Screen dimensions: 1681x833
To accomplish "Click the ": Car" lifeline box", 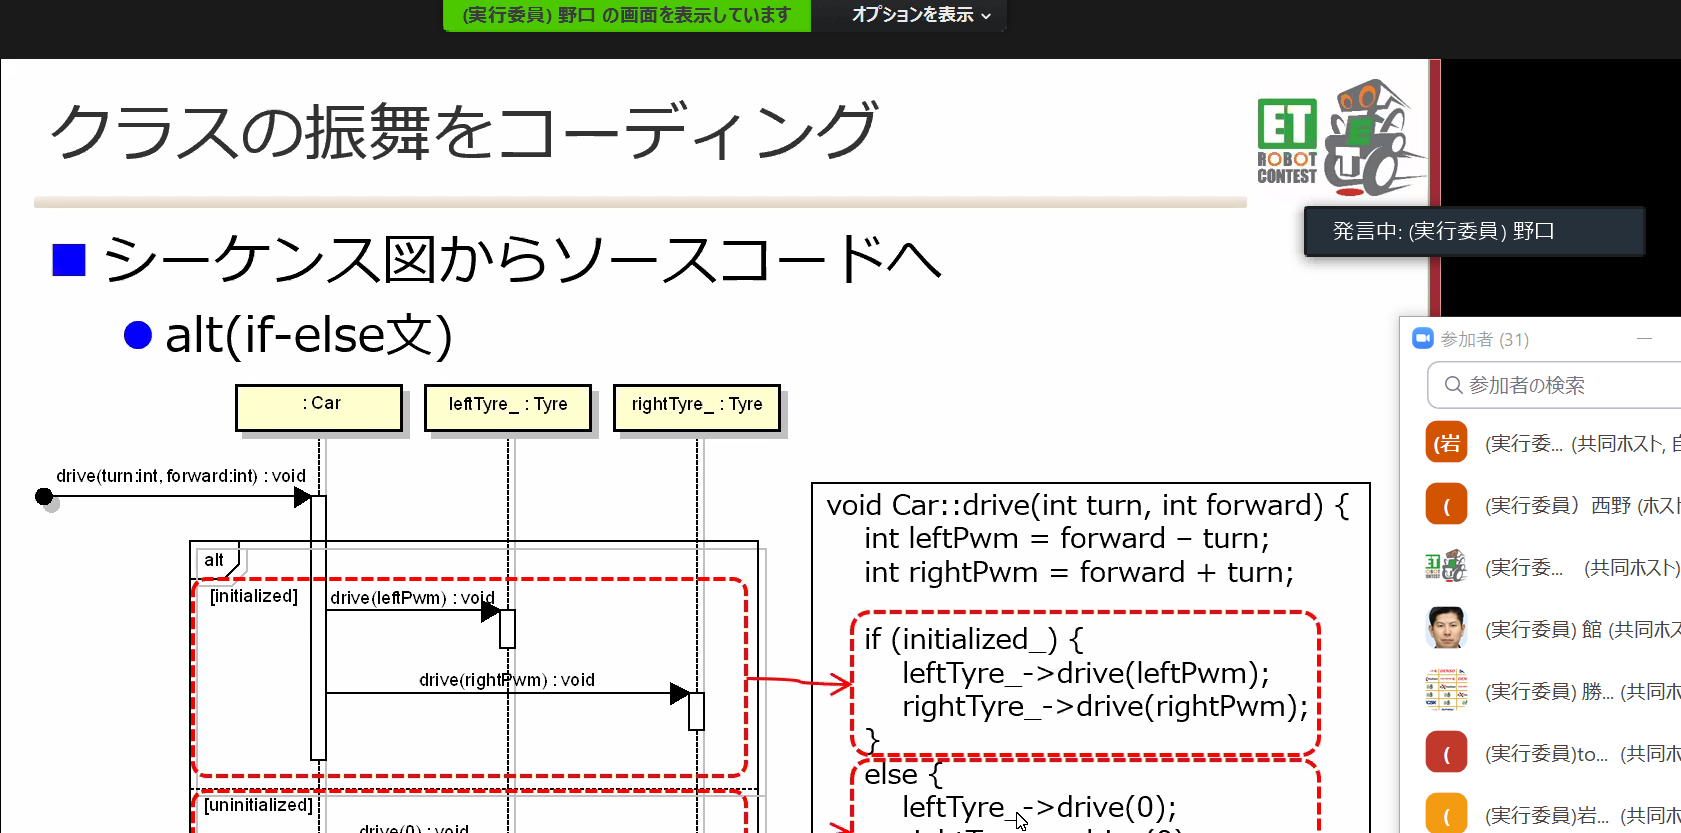I will [319, 407].
